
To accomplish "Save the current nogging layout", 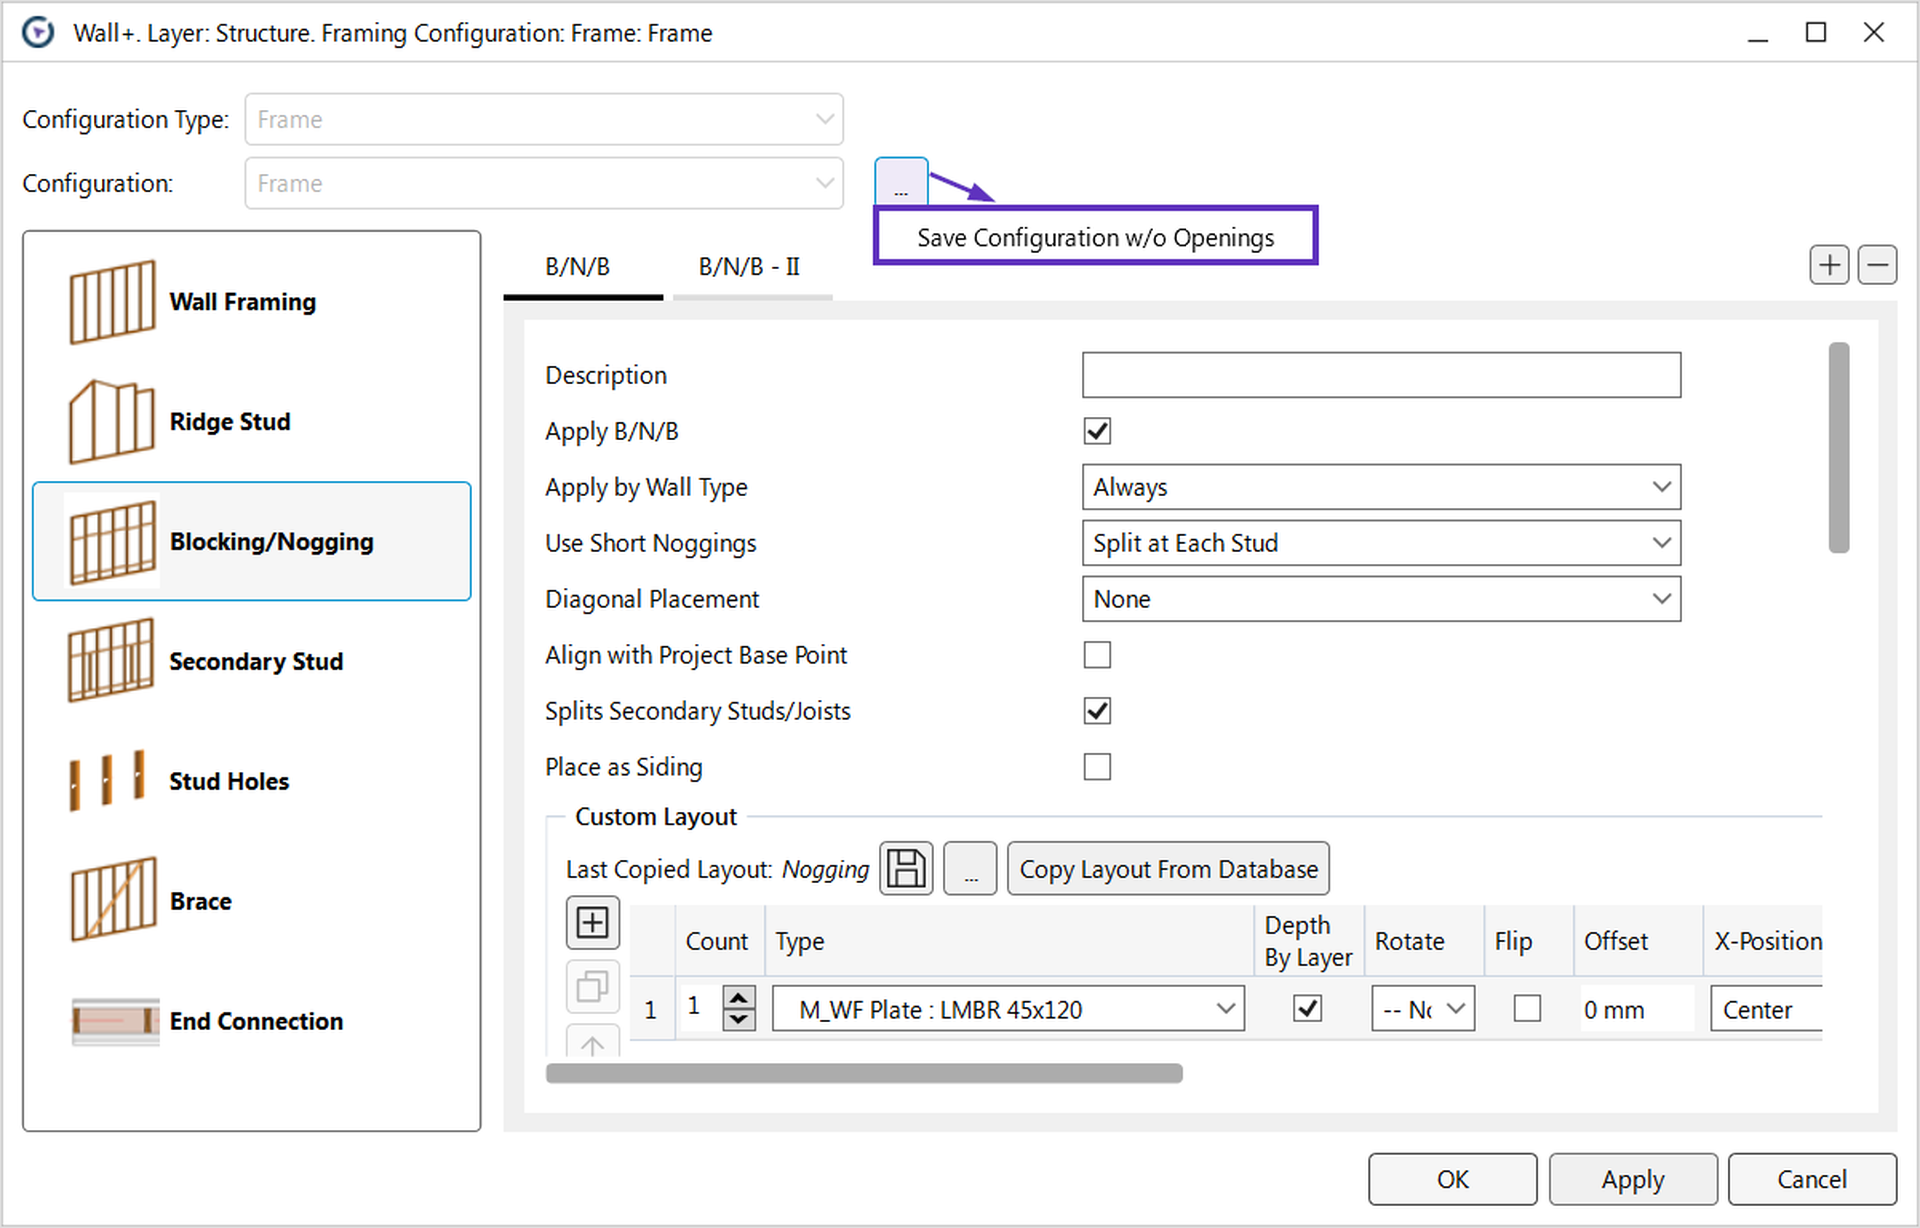I will click(x=905, y=868).
